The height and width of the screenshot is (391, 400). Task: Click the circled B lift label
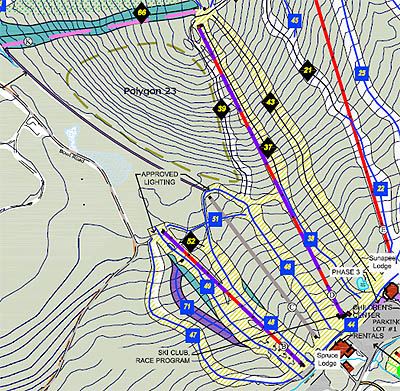pos(284,346)
